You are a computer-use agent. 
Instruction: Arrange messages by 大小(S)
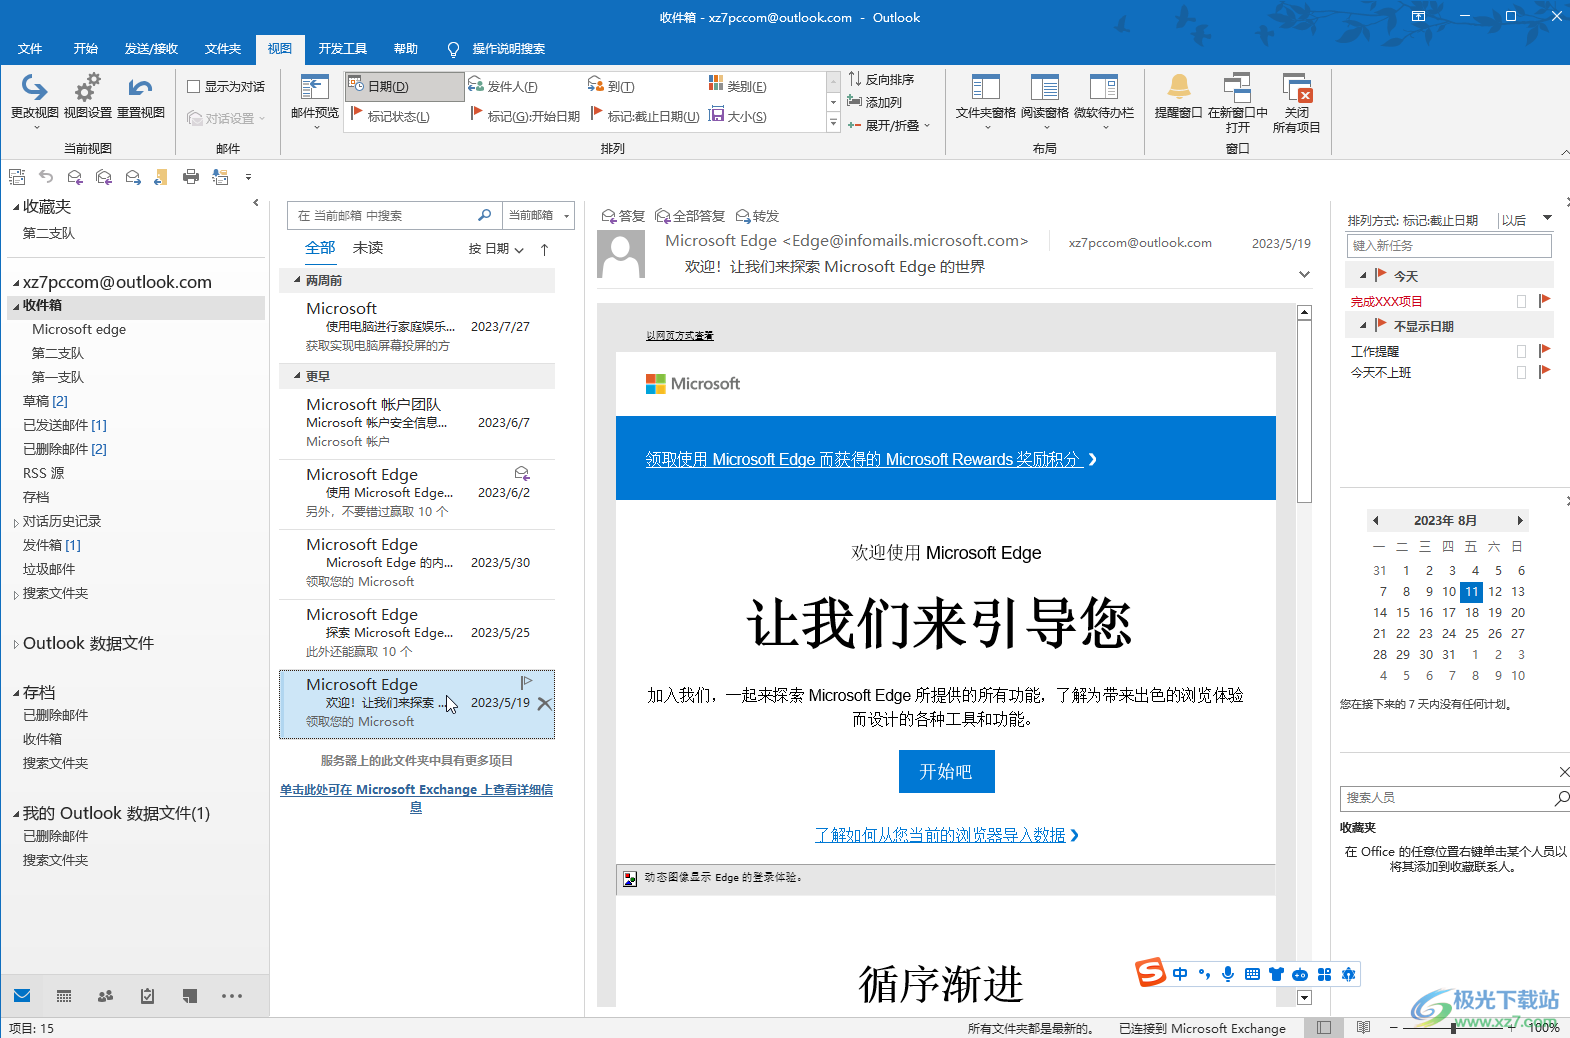tap(738, 116)
